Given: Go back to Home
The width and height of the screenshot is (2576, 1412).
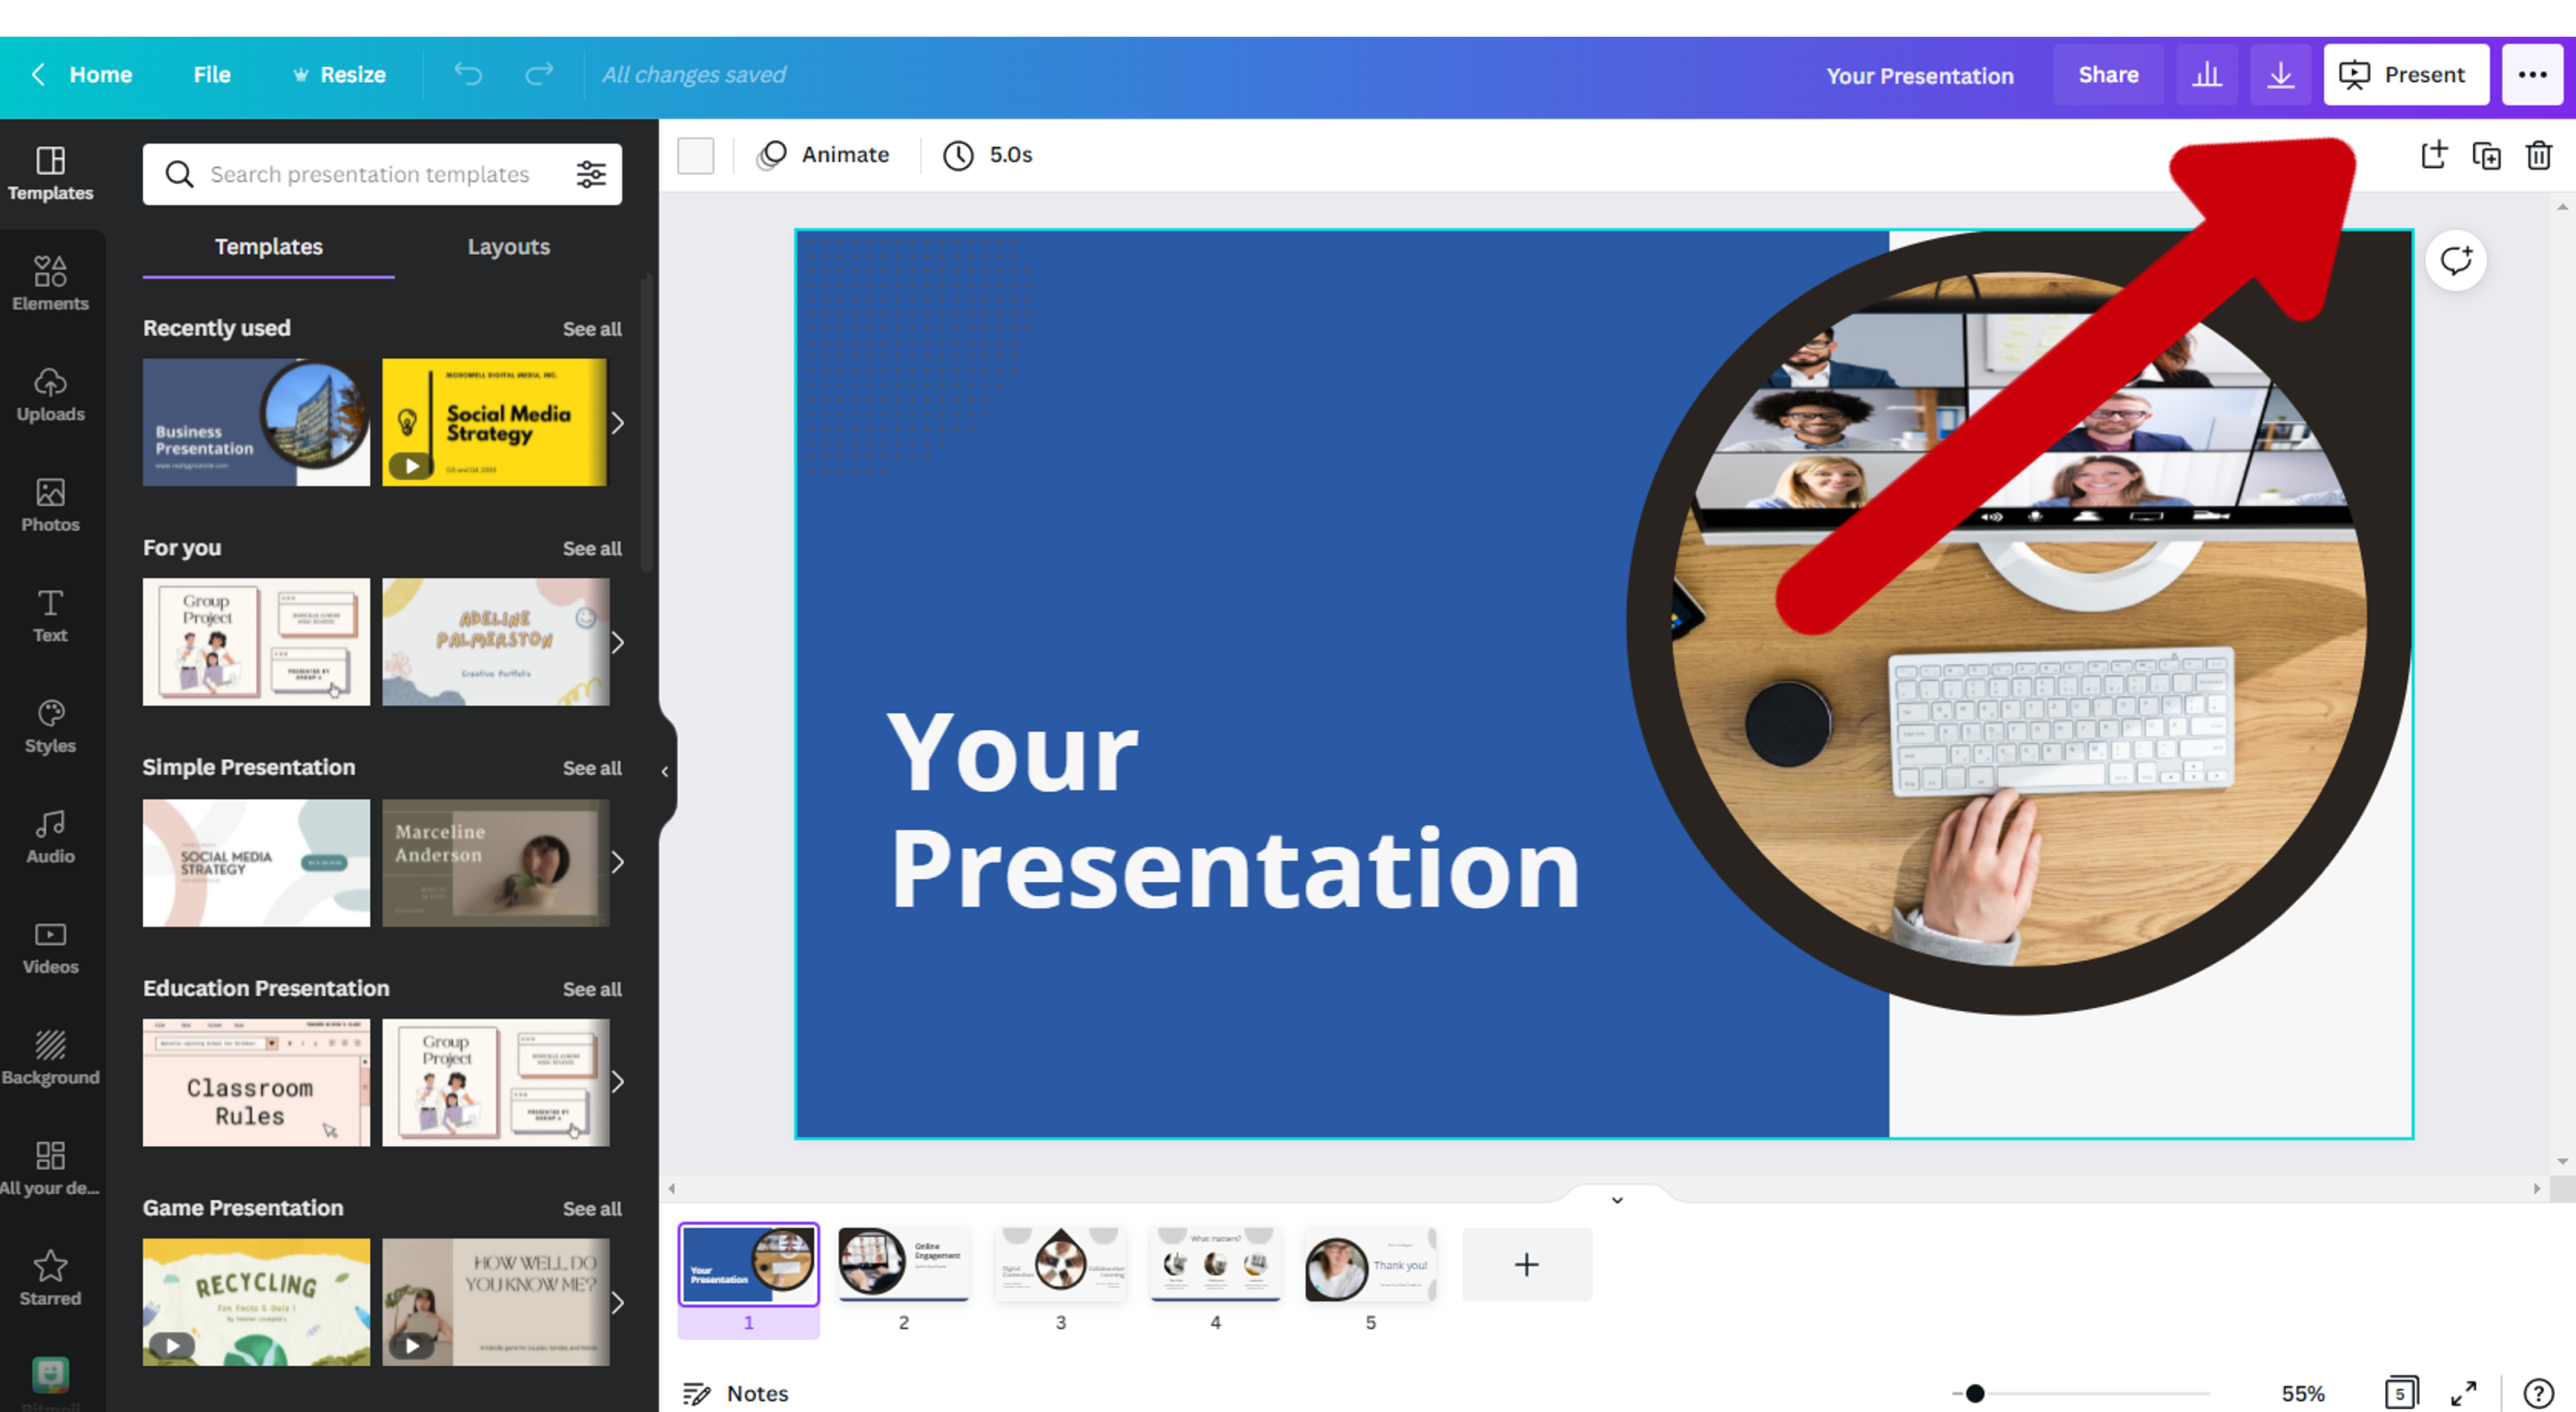Looking at the screenshot, I should (82, 74).
